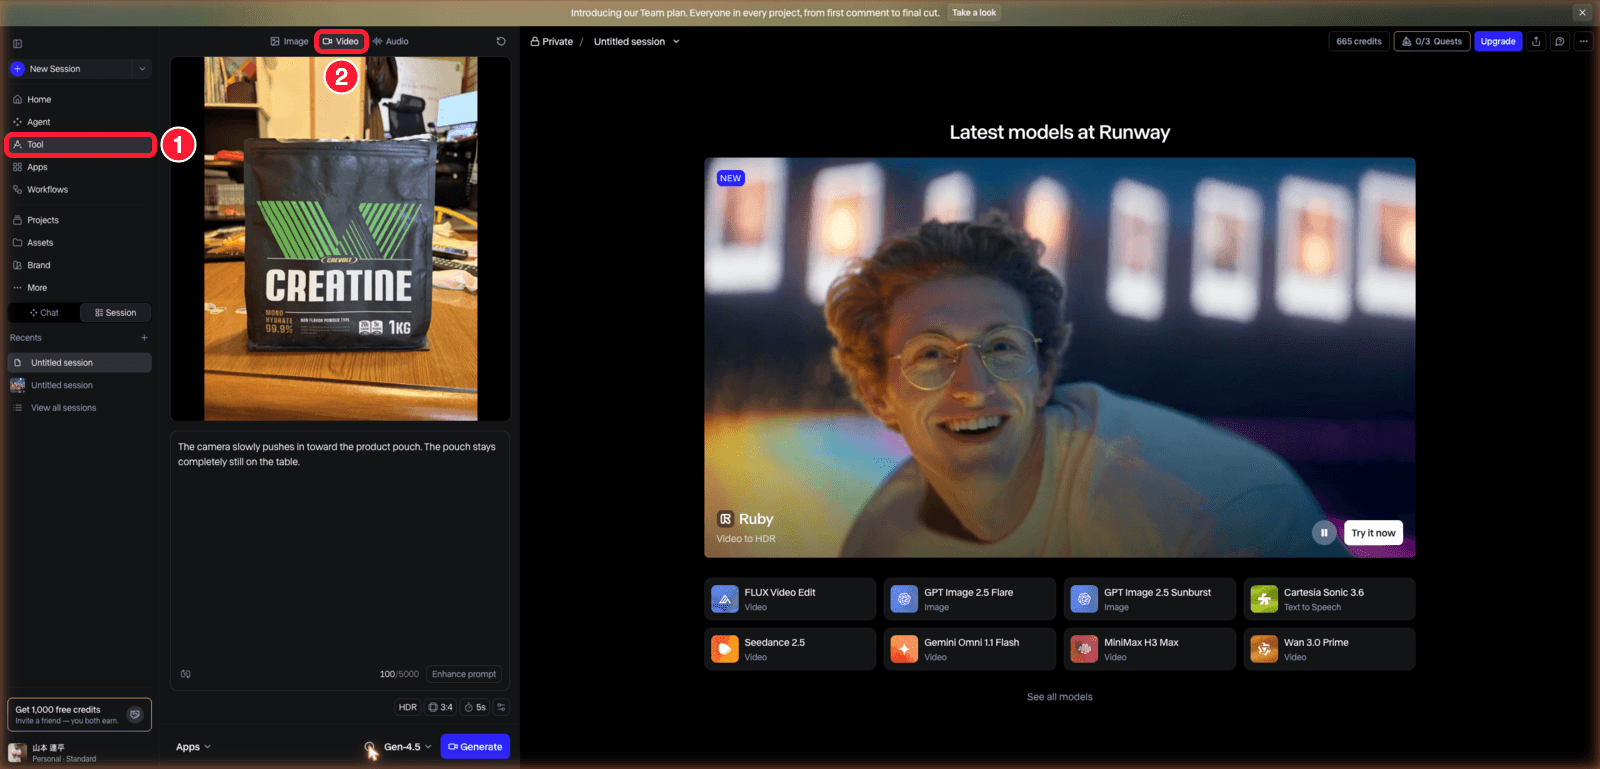Reset the generation panel with the refresh icon
The image size is (1600, 769).
[501, 41]
